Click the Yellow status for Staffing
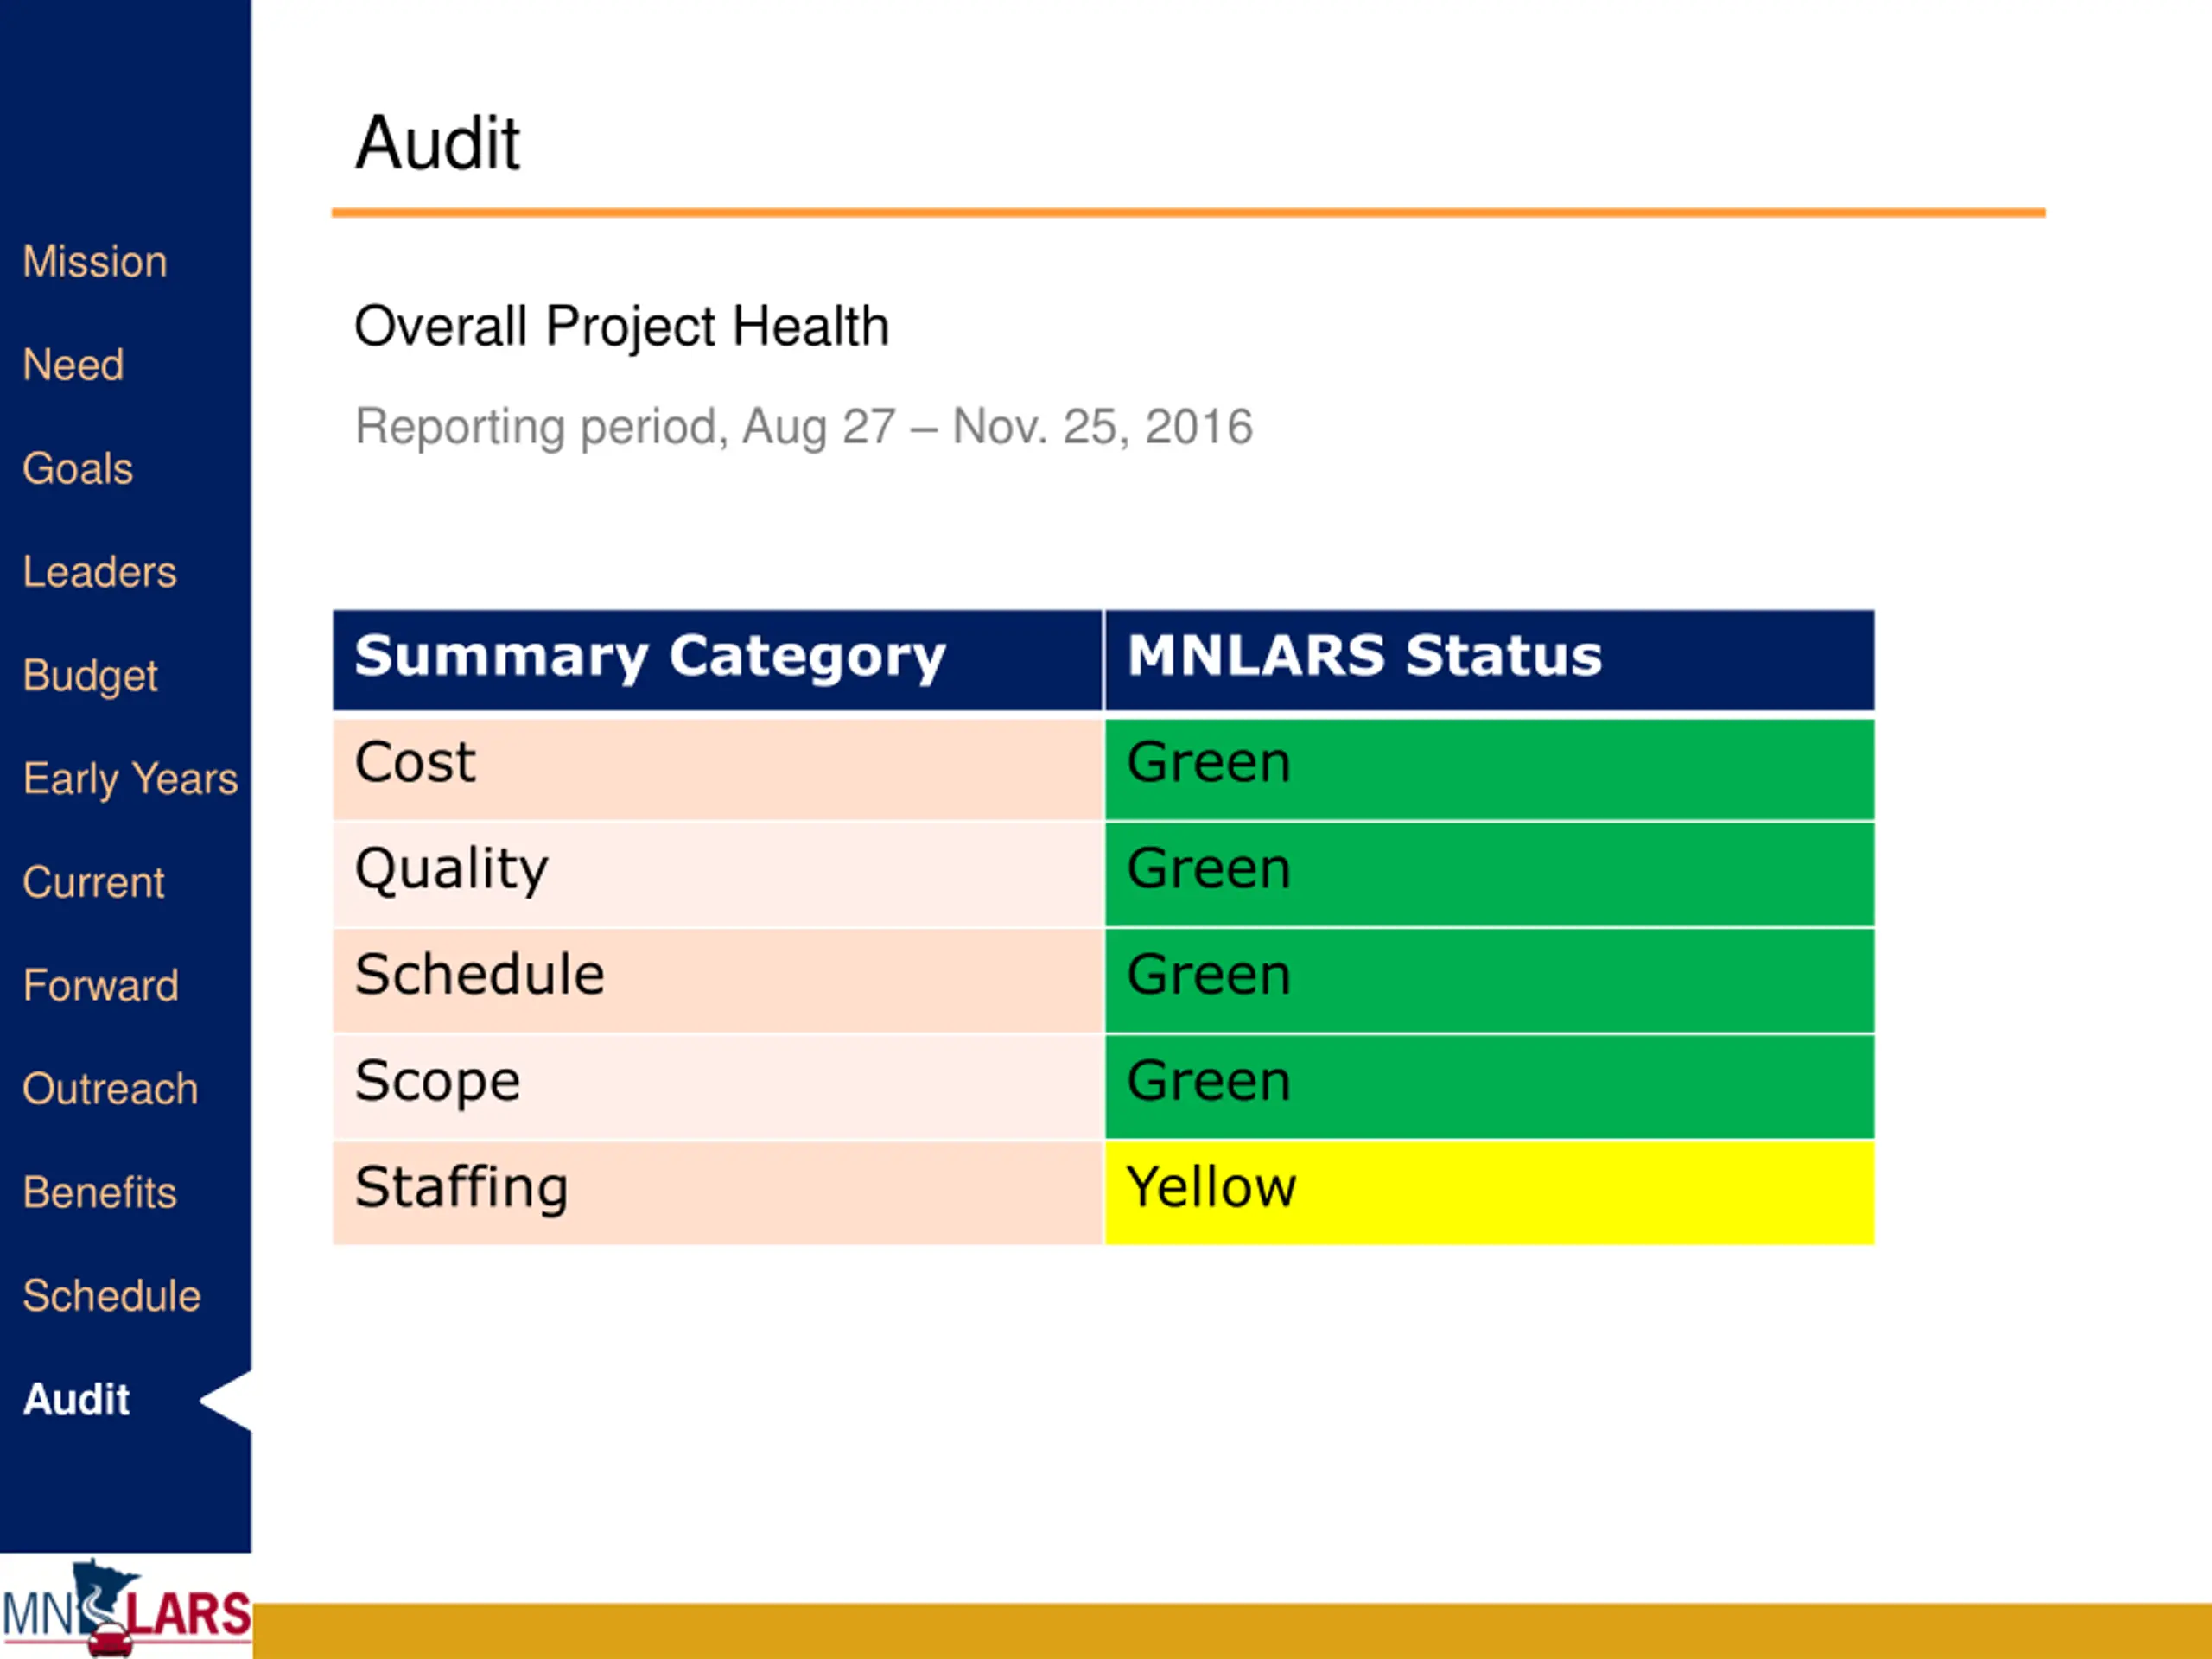 pos(1490,1193)
